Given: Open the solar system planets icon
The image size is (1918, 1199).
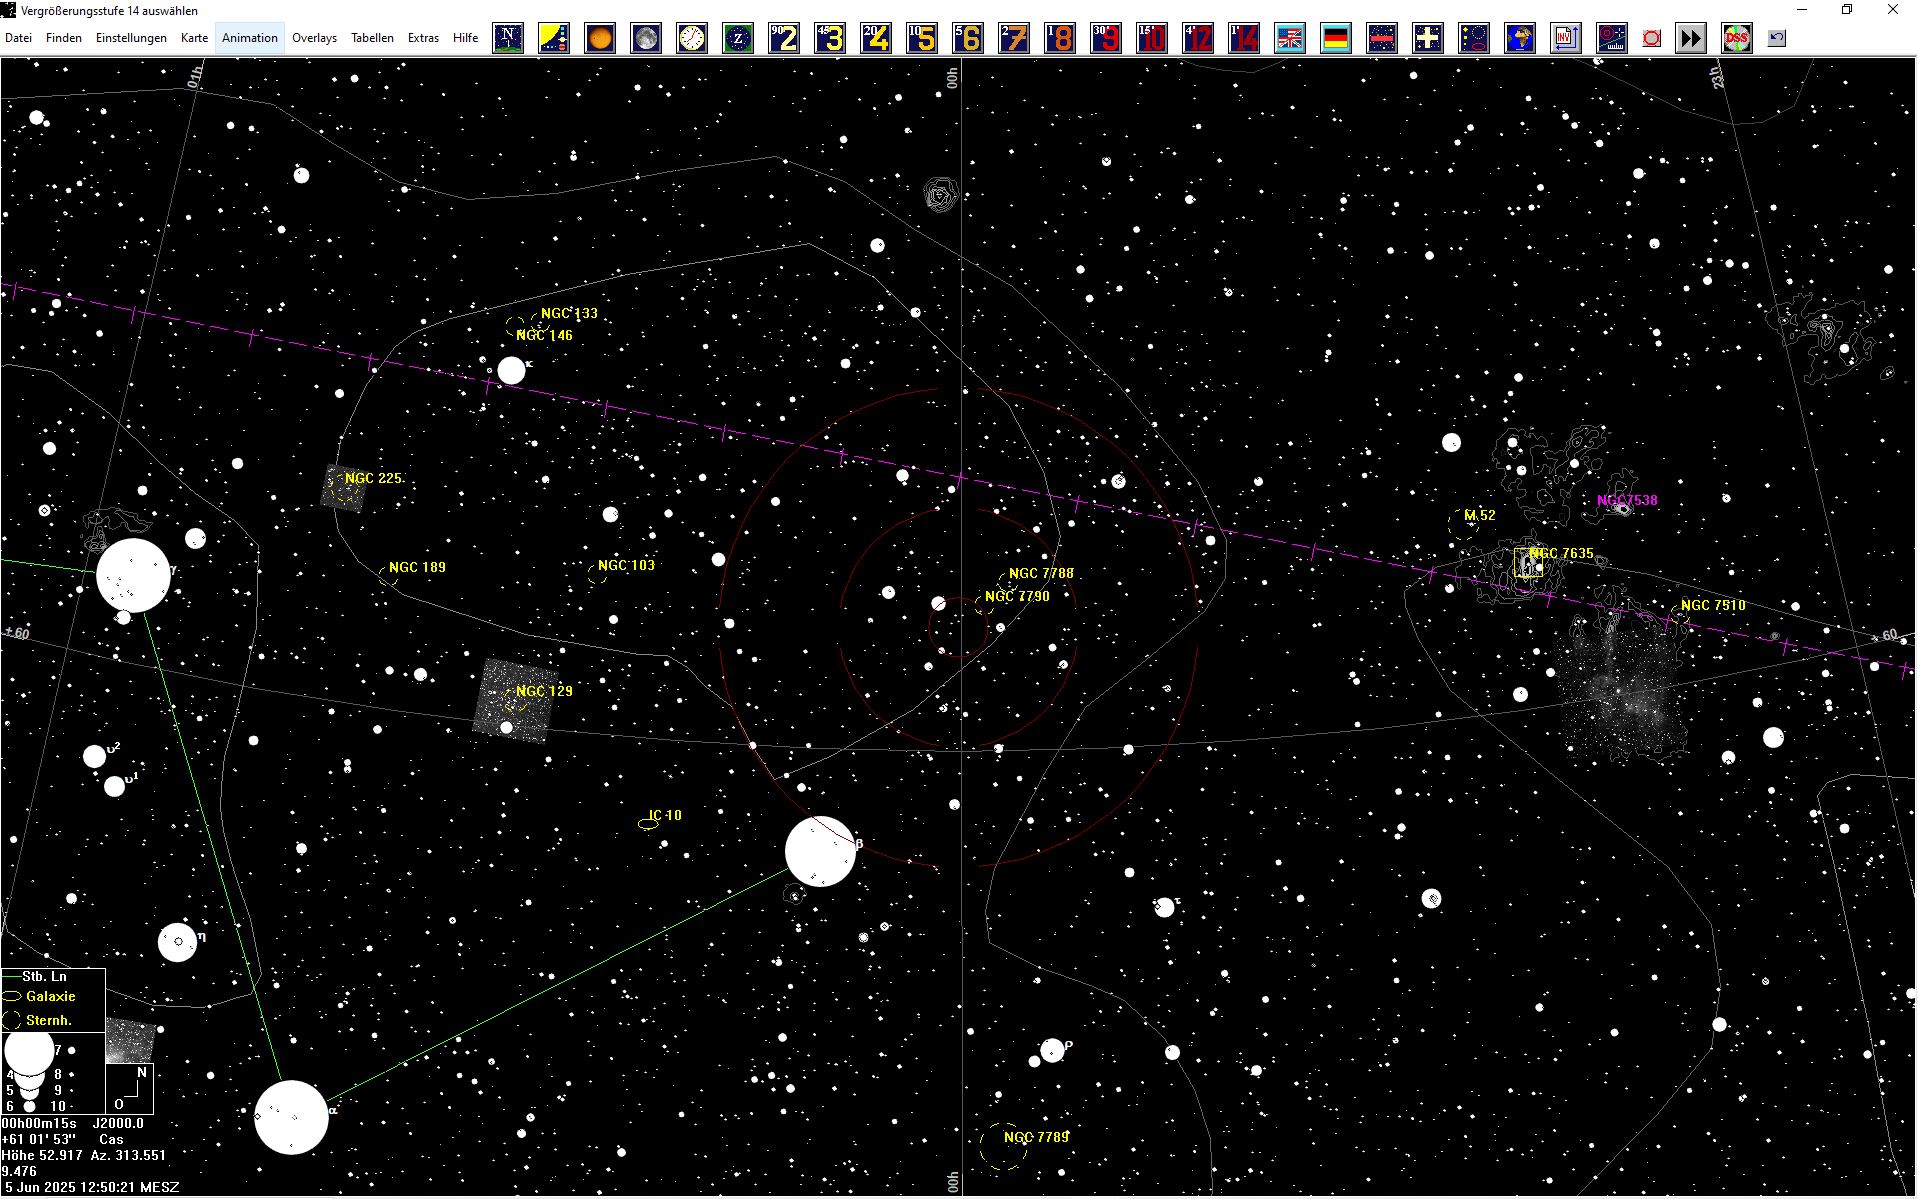Looking at the screenshot, I should [x=554, y=38].
